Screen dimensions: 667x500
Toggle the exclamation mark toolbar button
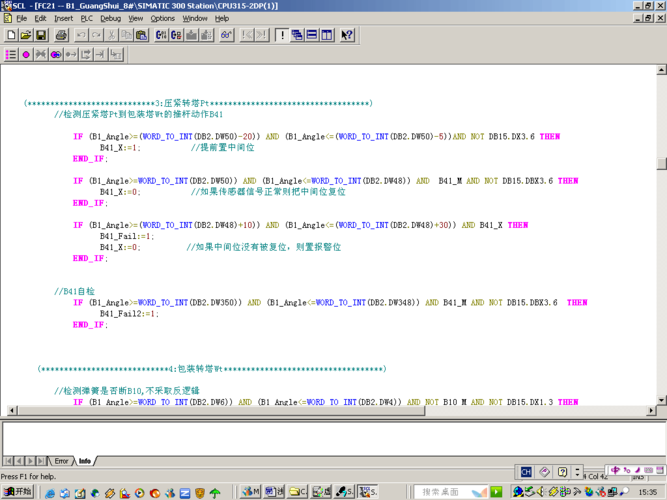282,35
